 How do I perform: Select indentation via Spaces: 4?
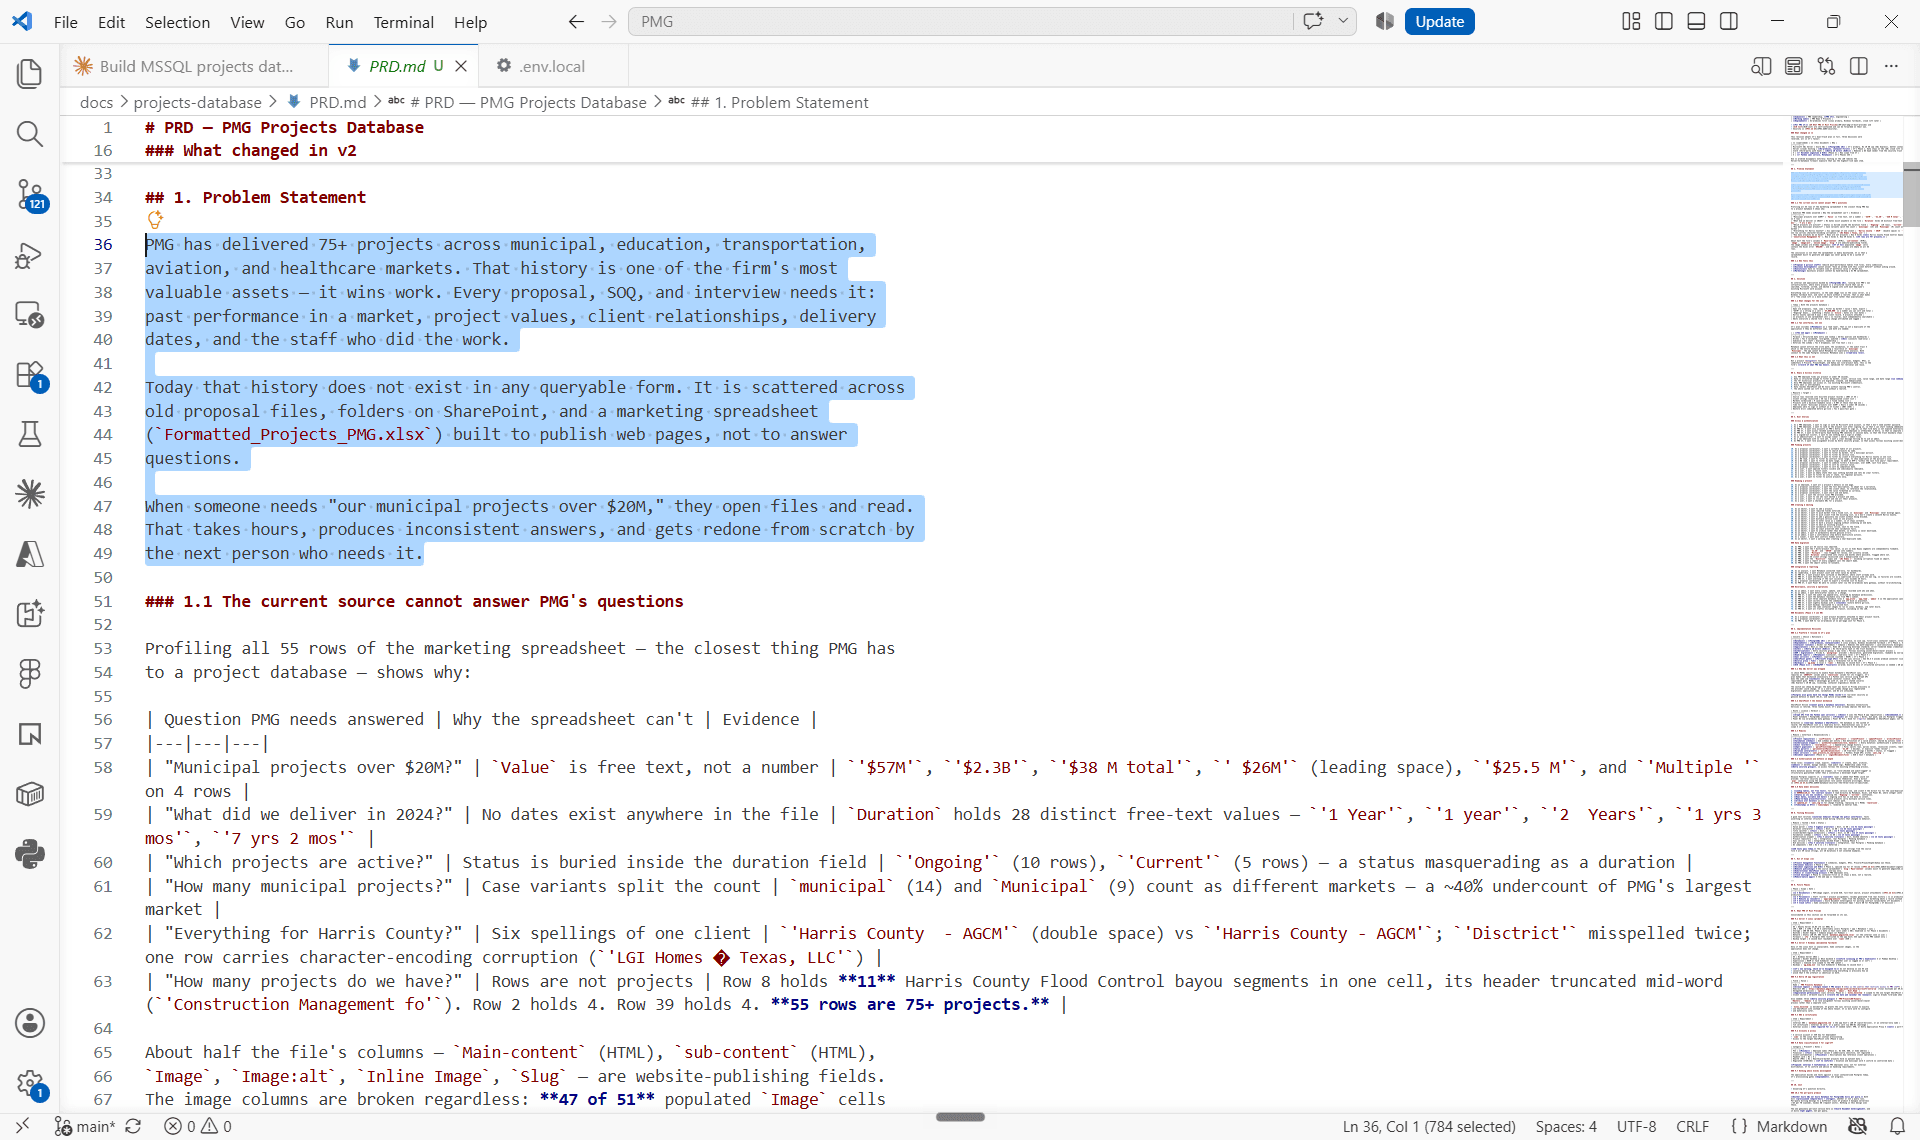1566,1126
